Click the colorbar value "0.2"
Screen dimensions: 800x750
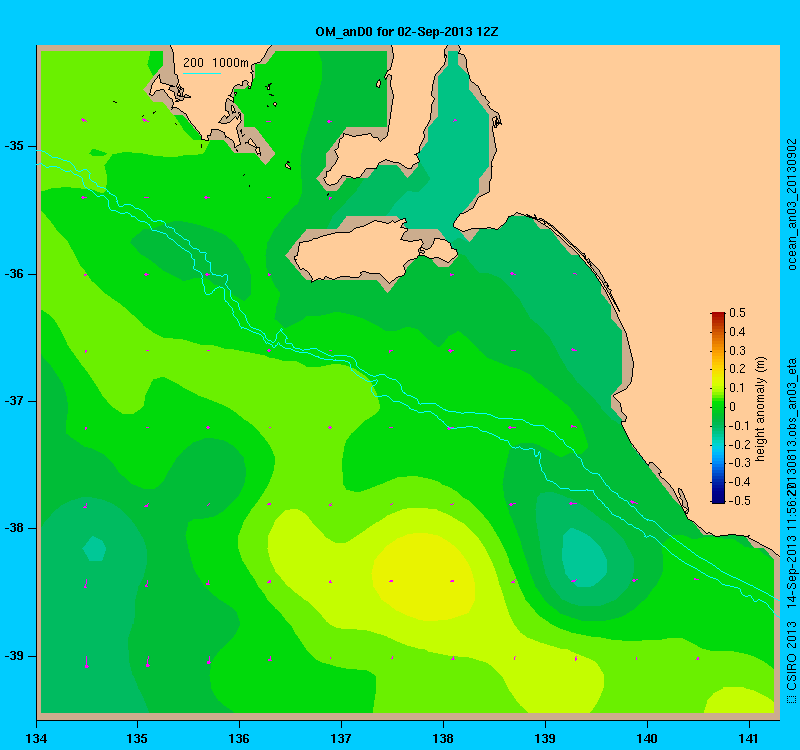[x=737, y=369]
